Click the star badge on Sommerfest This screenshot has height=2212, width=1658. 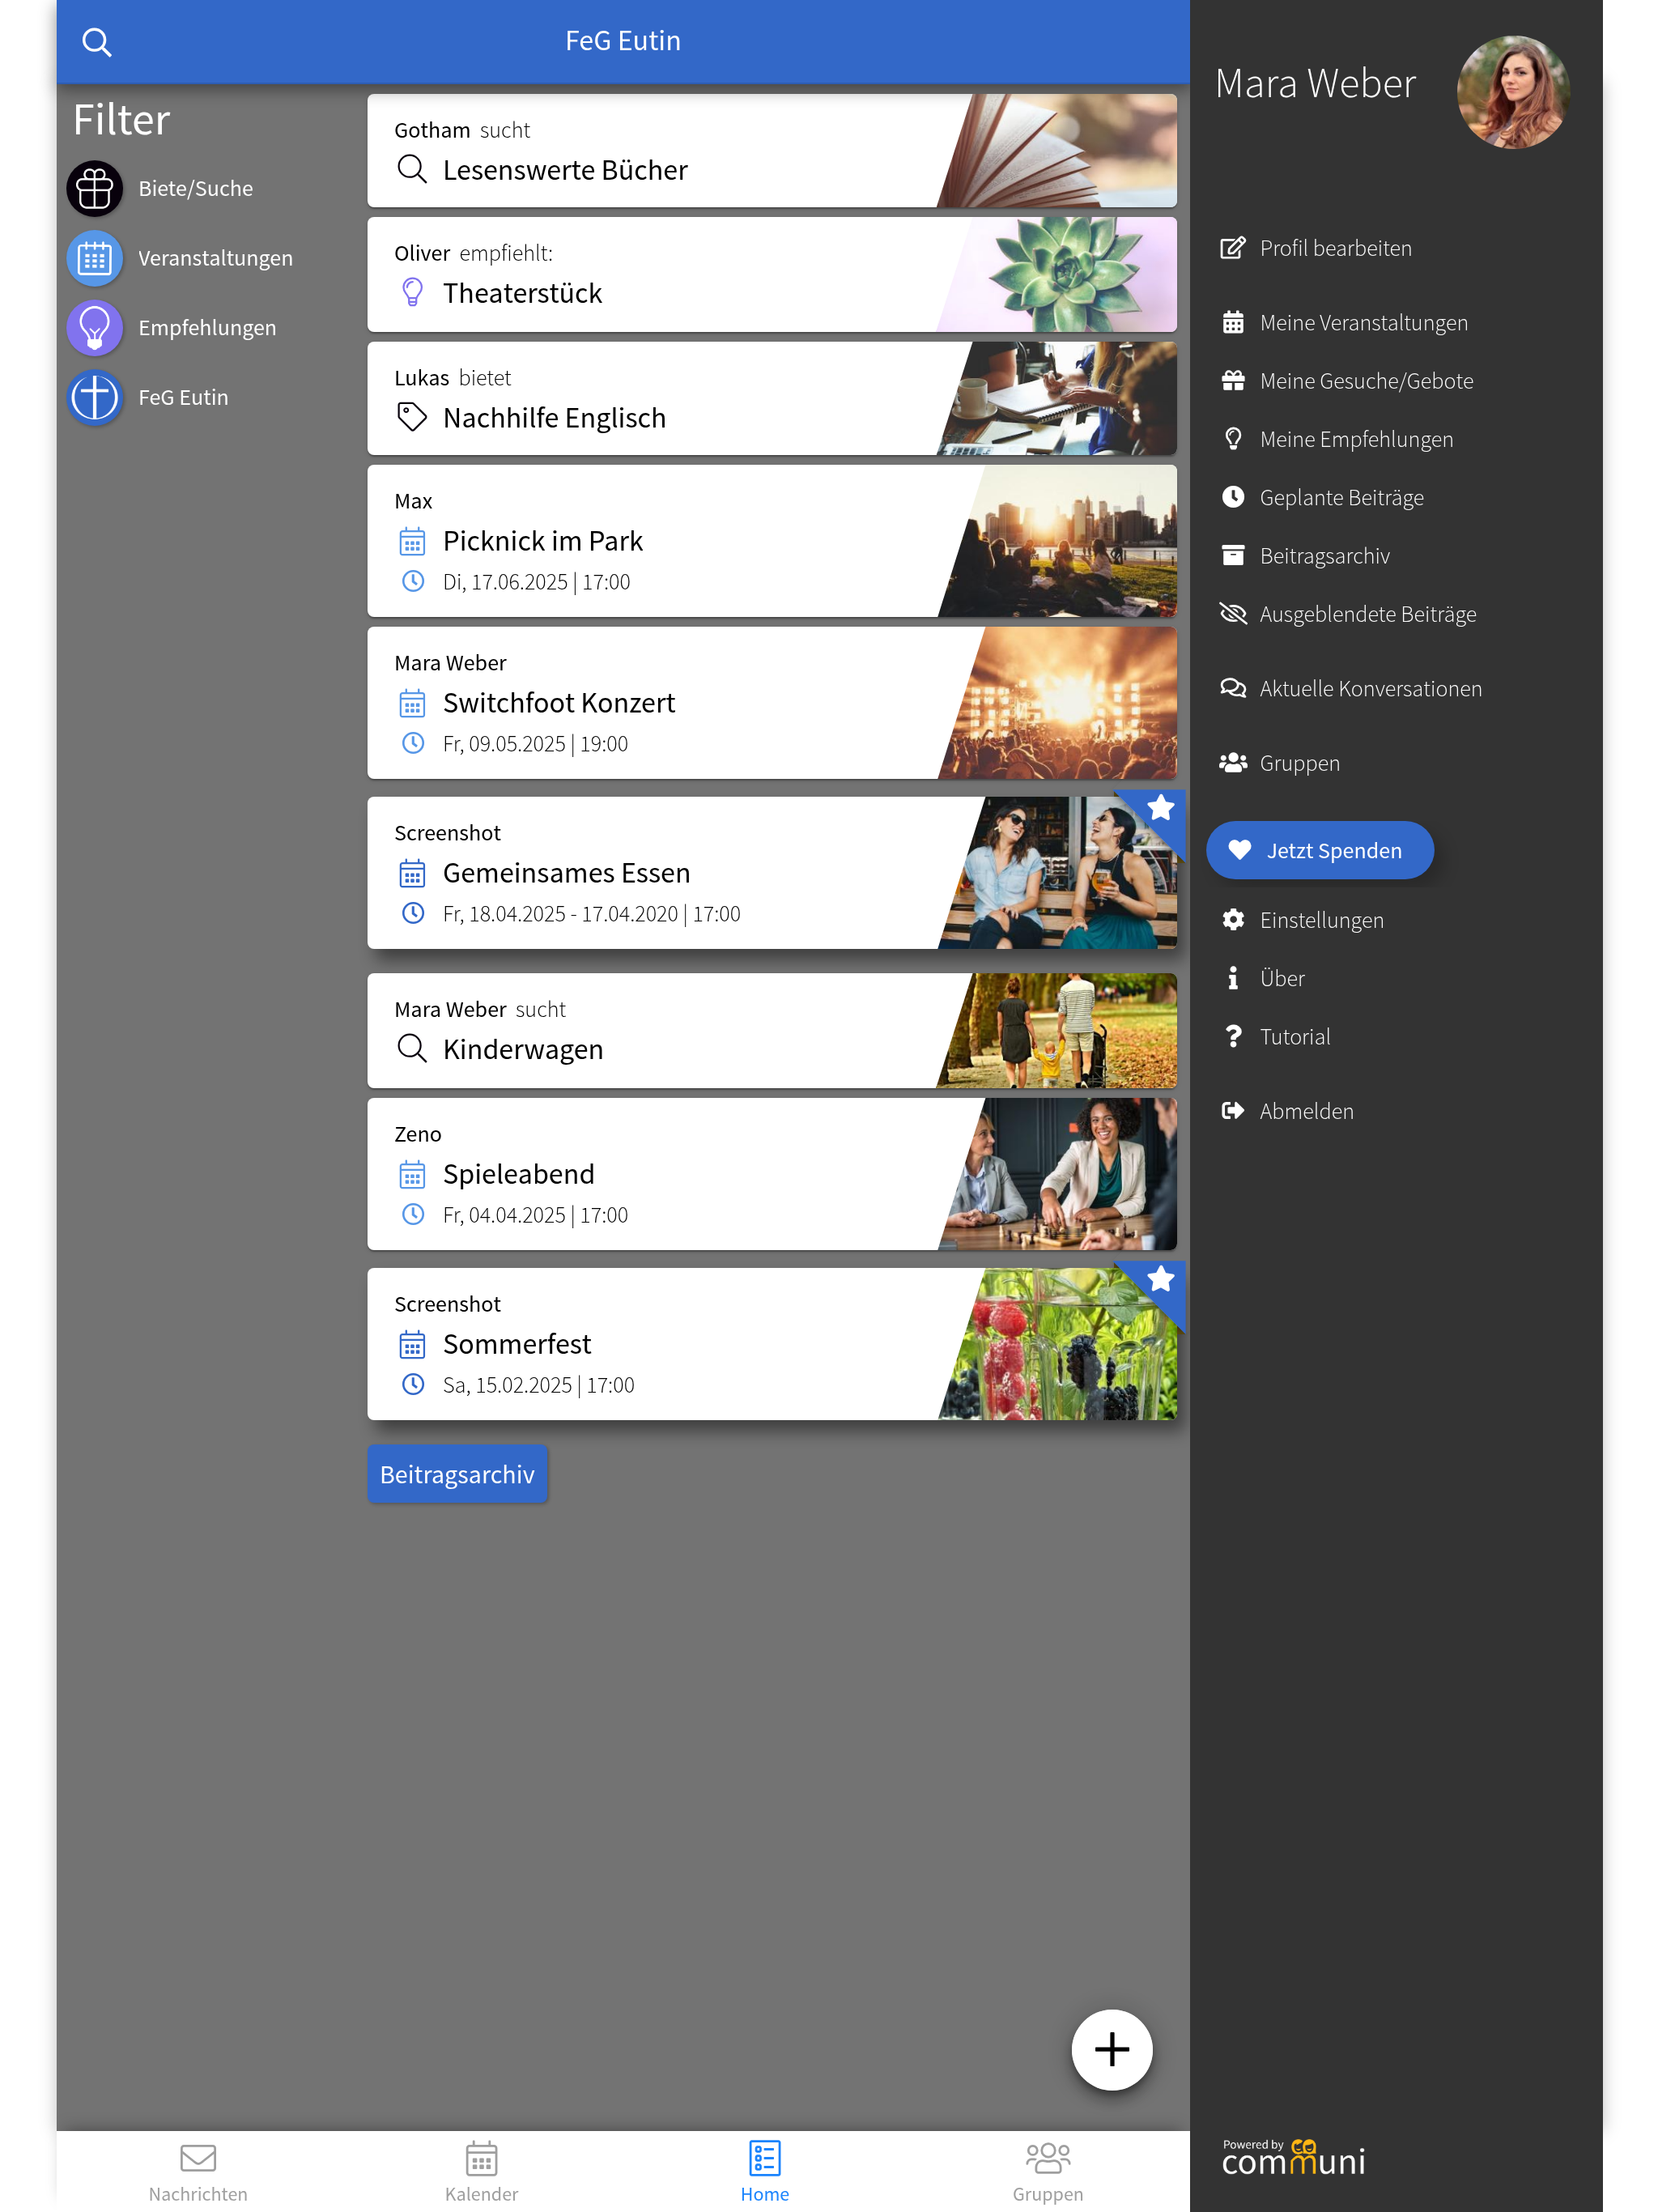(1159, 1279)
